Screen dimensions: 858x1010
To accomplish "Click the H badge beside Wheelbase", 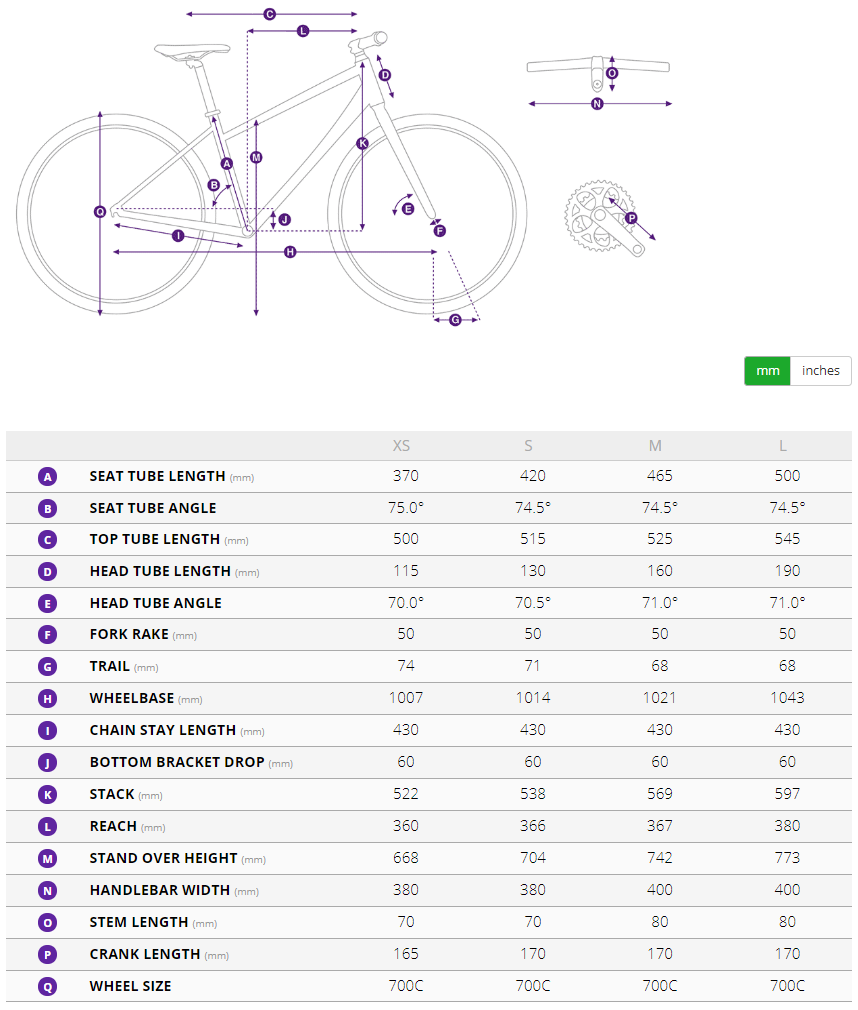I will click(47, 698).
